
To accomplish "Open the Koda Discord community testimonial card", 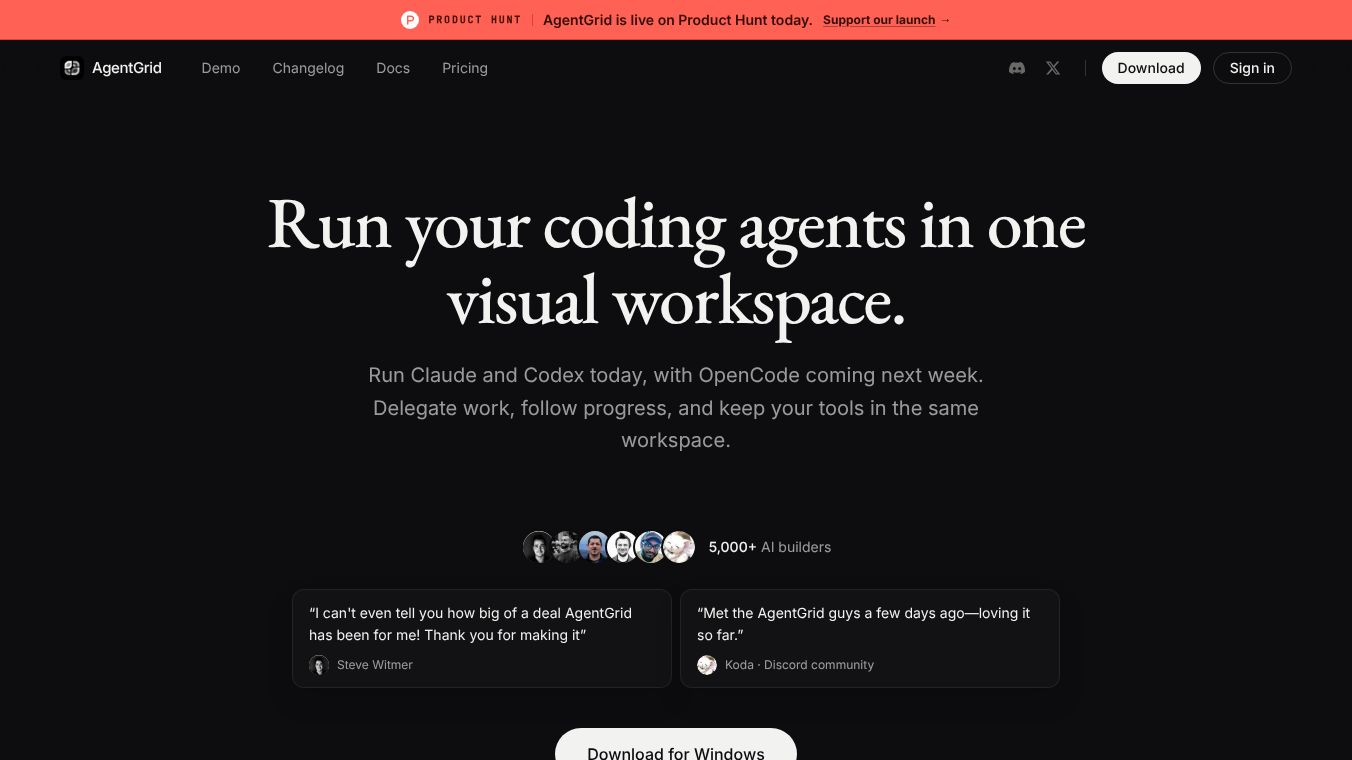I will [x=870, y=638].
